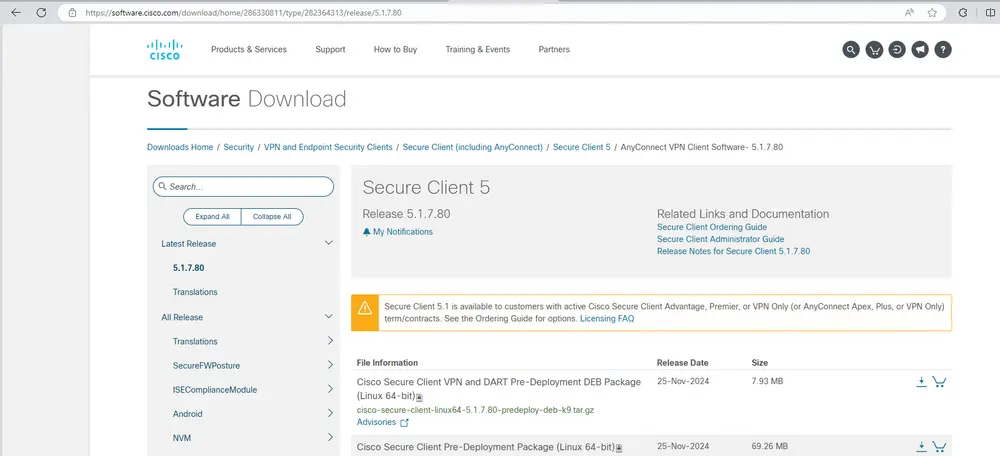
Task: Click the browser address bar URL
Action: tap(244, 12)
